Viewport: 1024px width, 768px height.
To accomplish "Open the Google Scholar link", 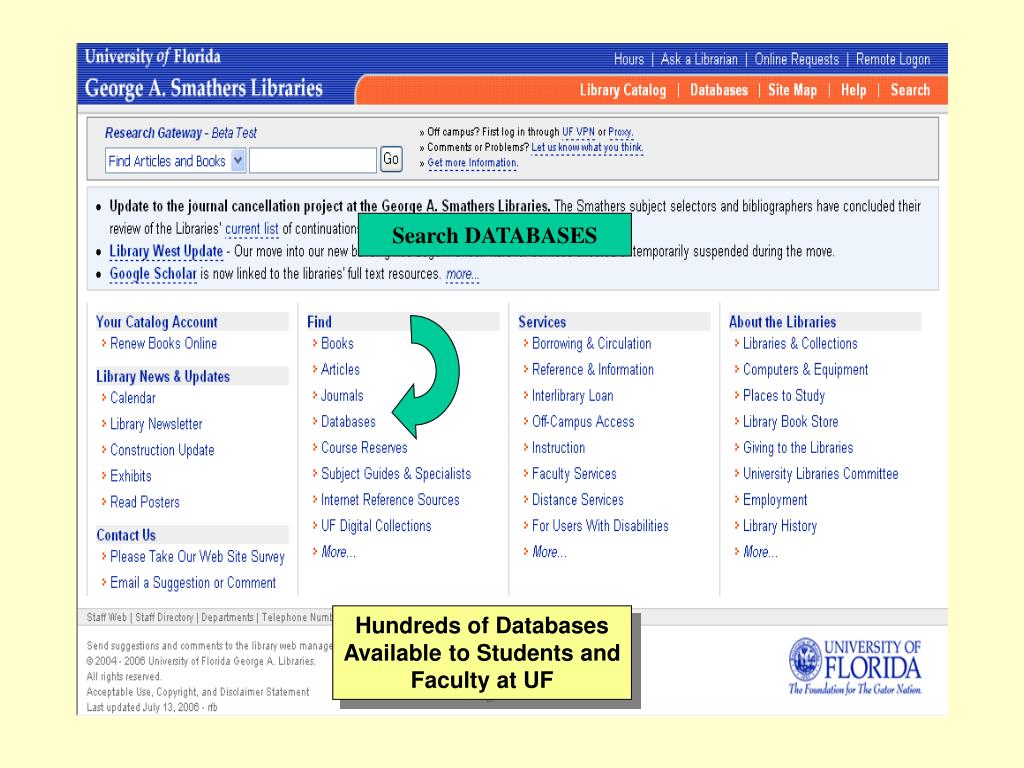I will (153, 274).
